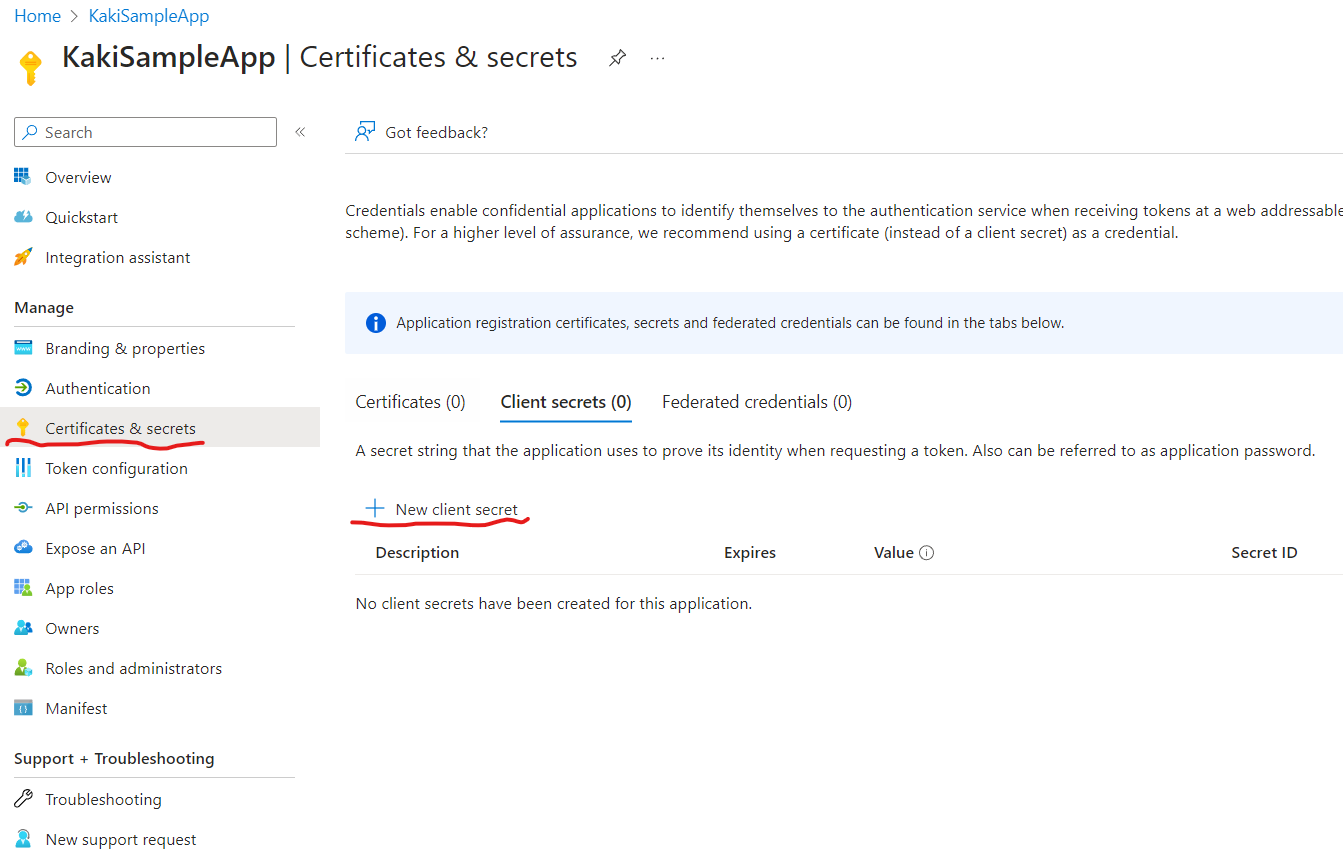Image resolution: width=1343 pixels, height=864 pixels.
Task: Click the large key icon by app title
Action: [31, 68]
